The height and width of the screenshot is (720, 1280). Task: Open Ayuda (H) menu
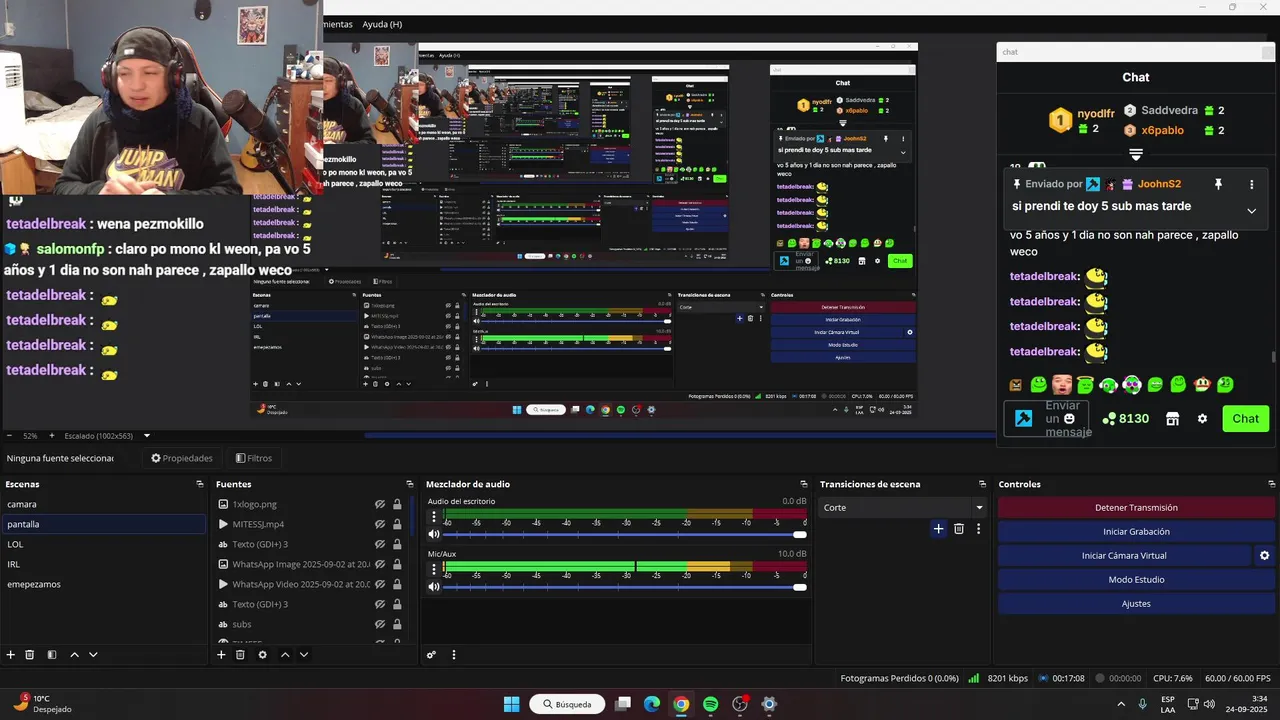coord(382,24)
